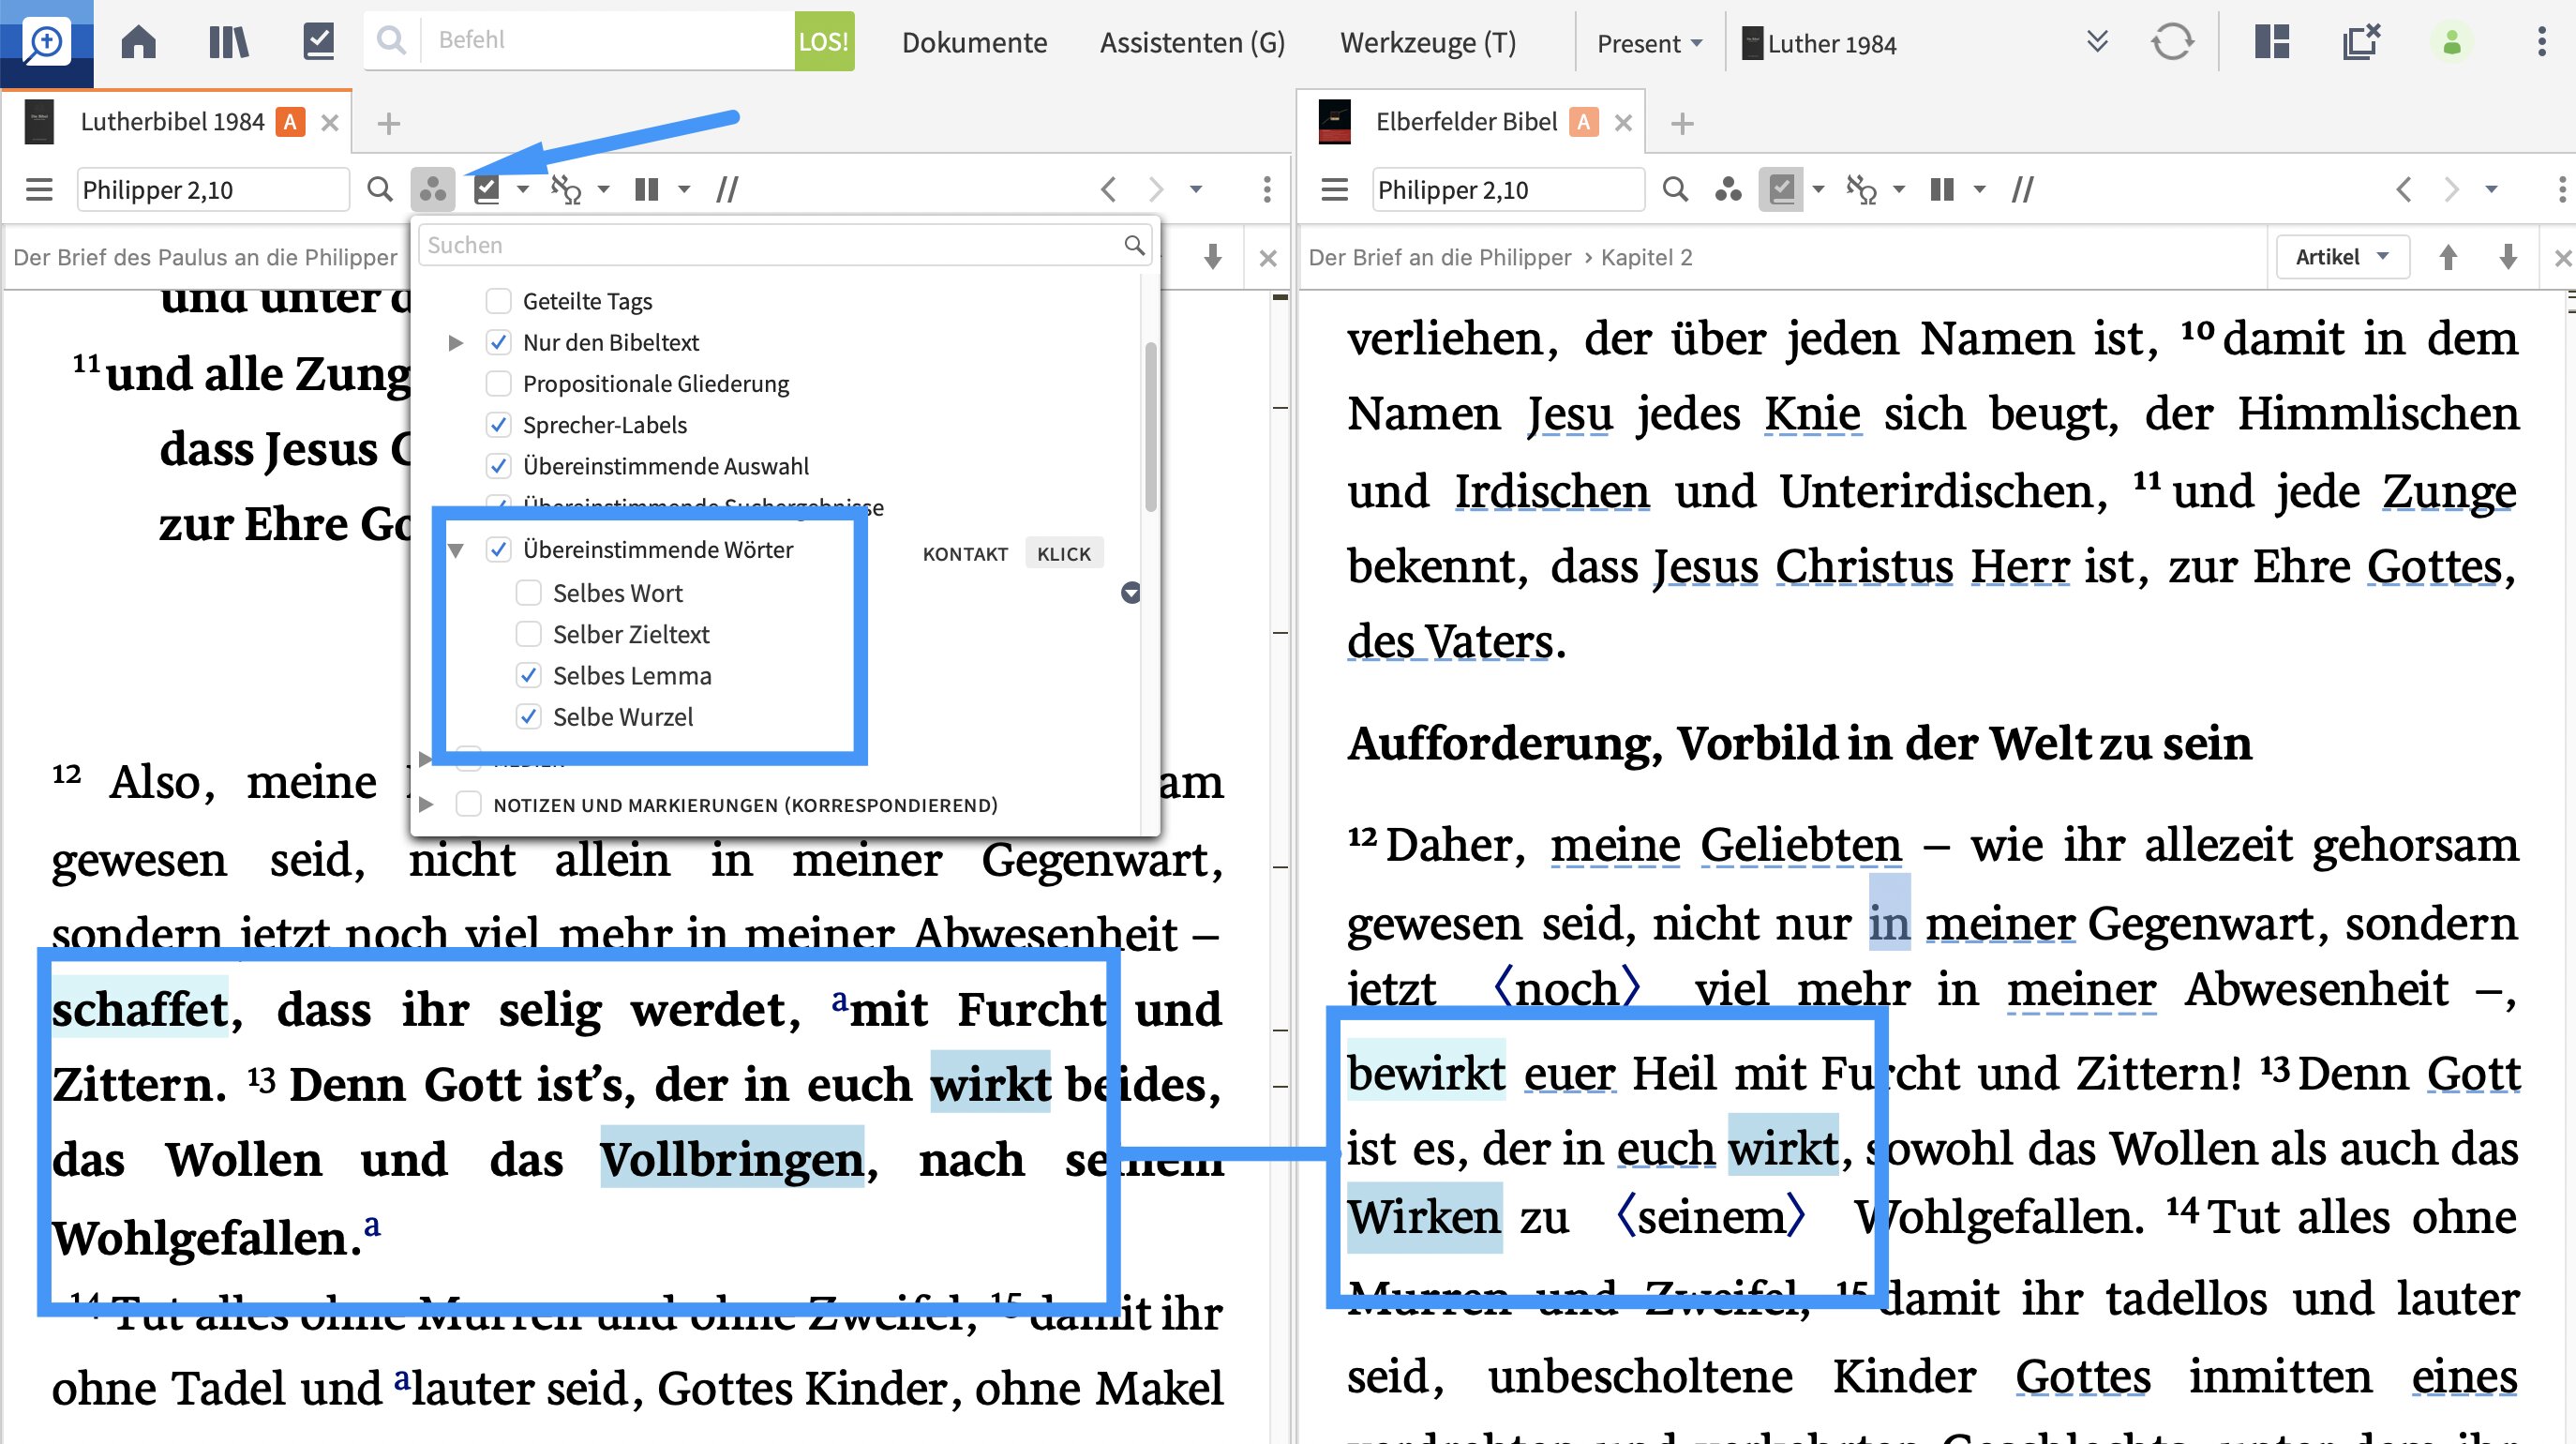Open the main kebab menu at top right
This screenshot has height=1444, width=2576.
[2541, 42]
